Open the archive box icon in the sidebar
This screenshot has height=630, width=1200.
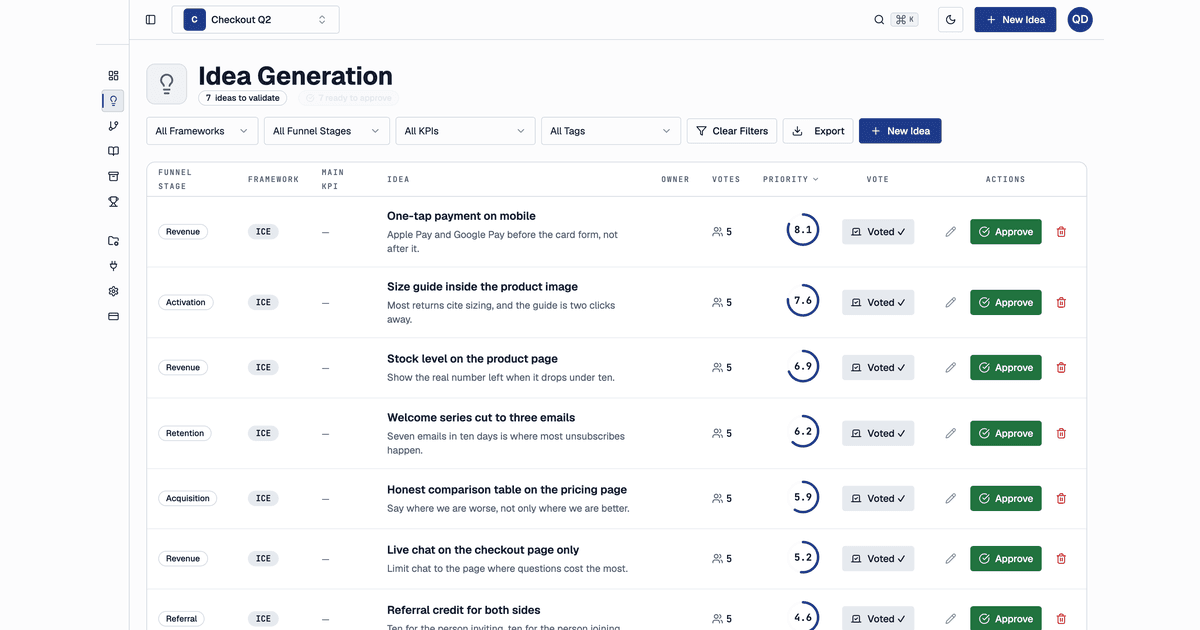113,176
